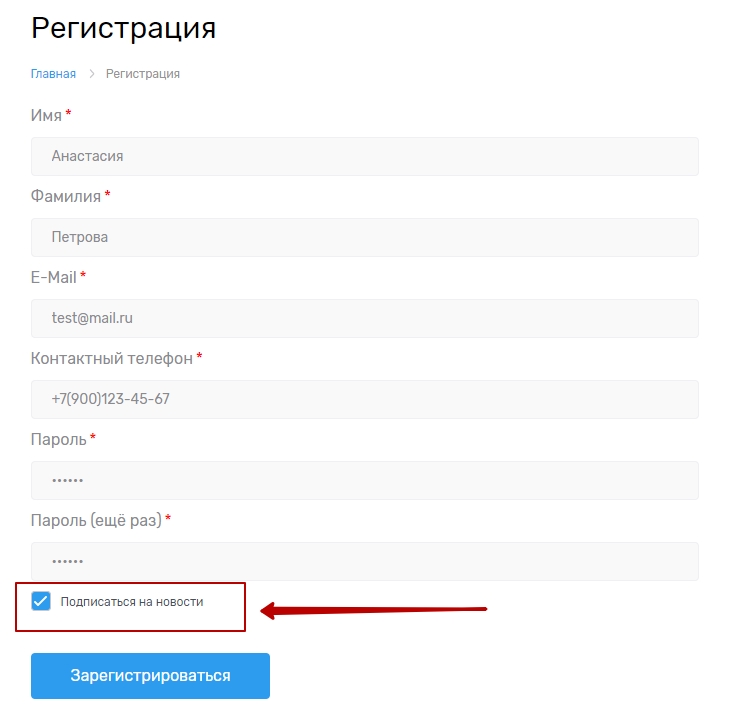Viewport: 740px width, 728px height.
Task: Click the breadcrumb chevron separator
Action: pyautogui.click(x=91, y=74)
